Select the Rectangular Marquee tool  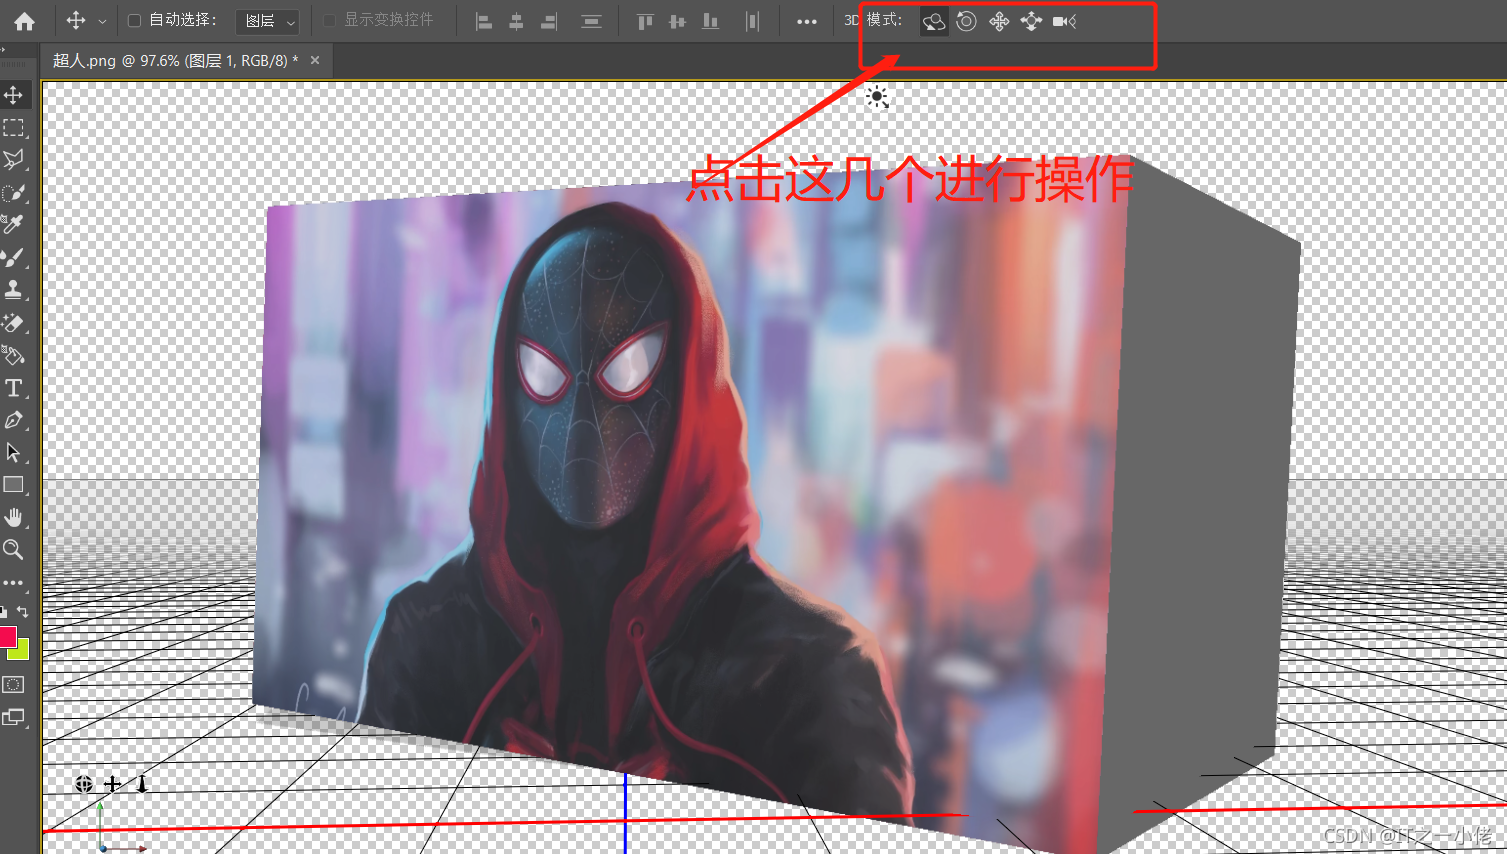pos(14,128)
